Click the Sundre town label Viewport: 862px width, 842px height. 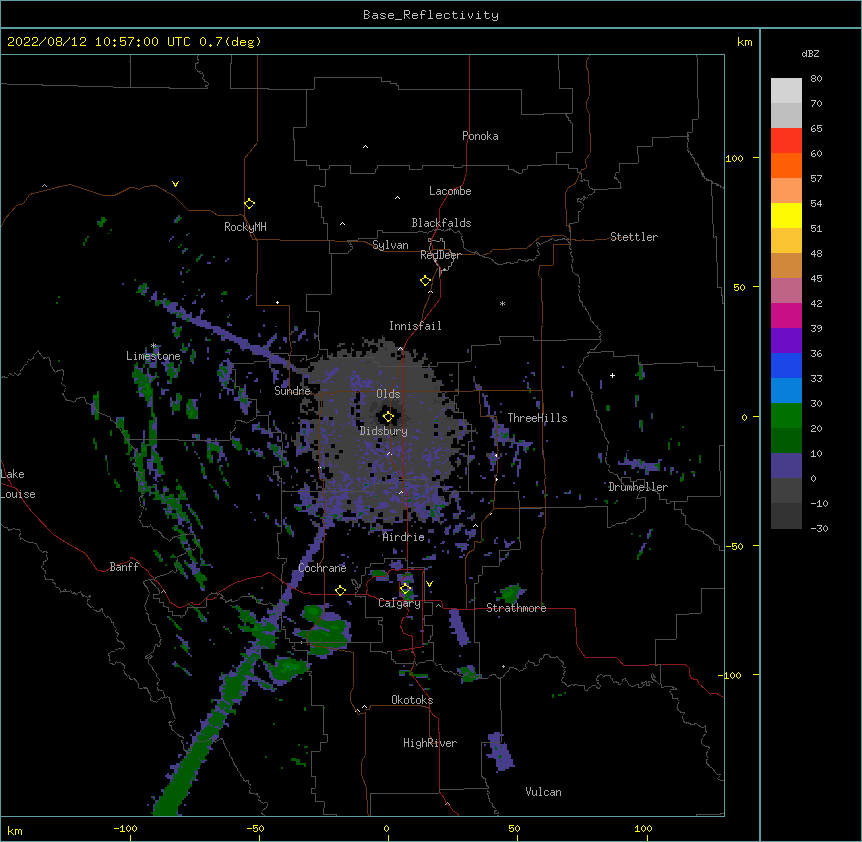click(292, 391)
